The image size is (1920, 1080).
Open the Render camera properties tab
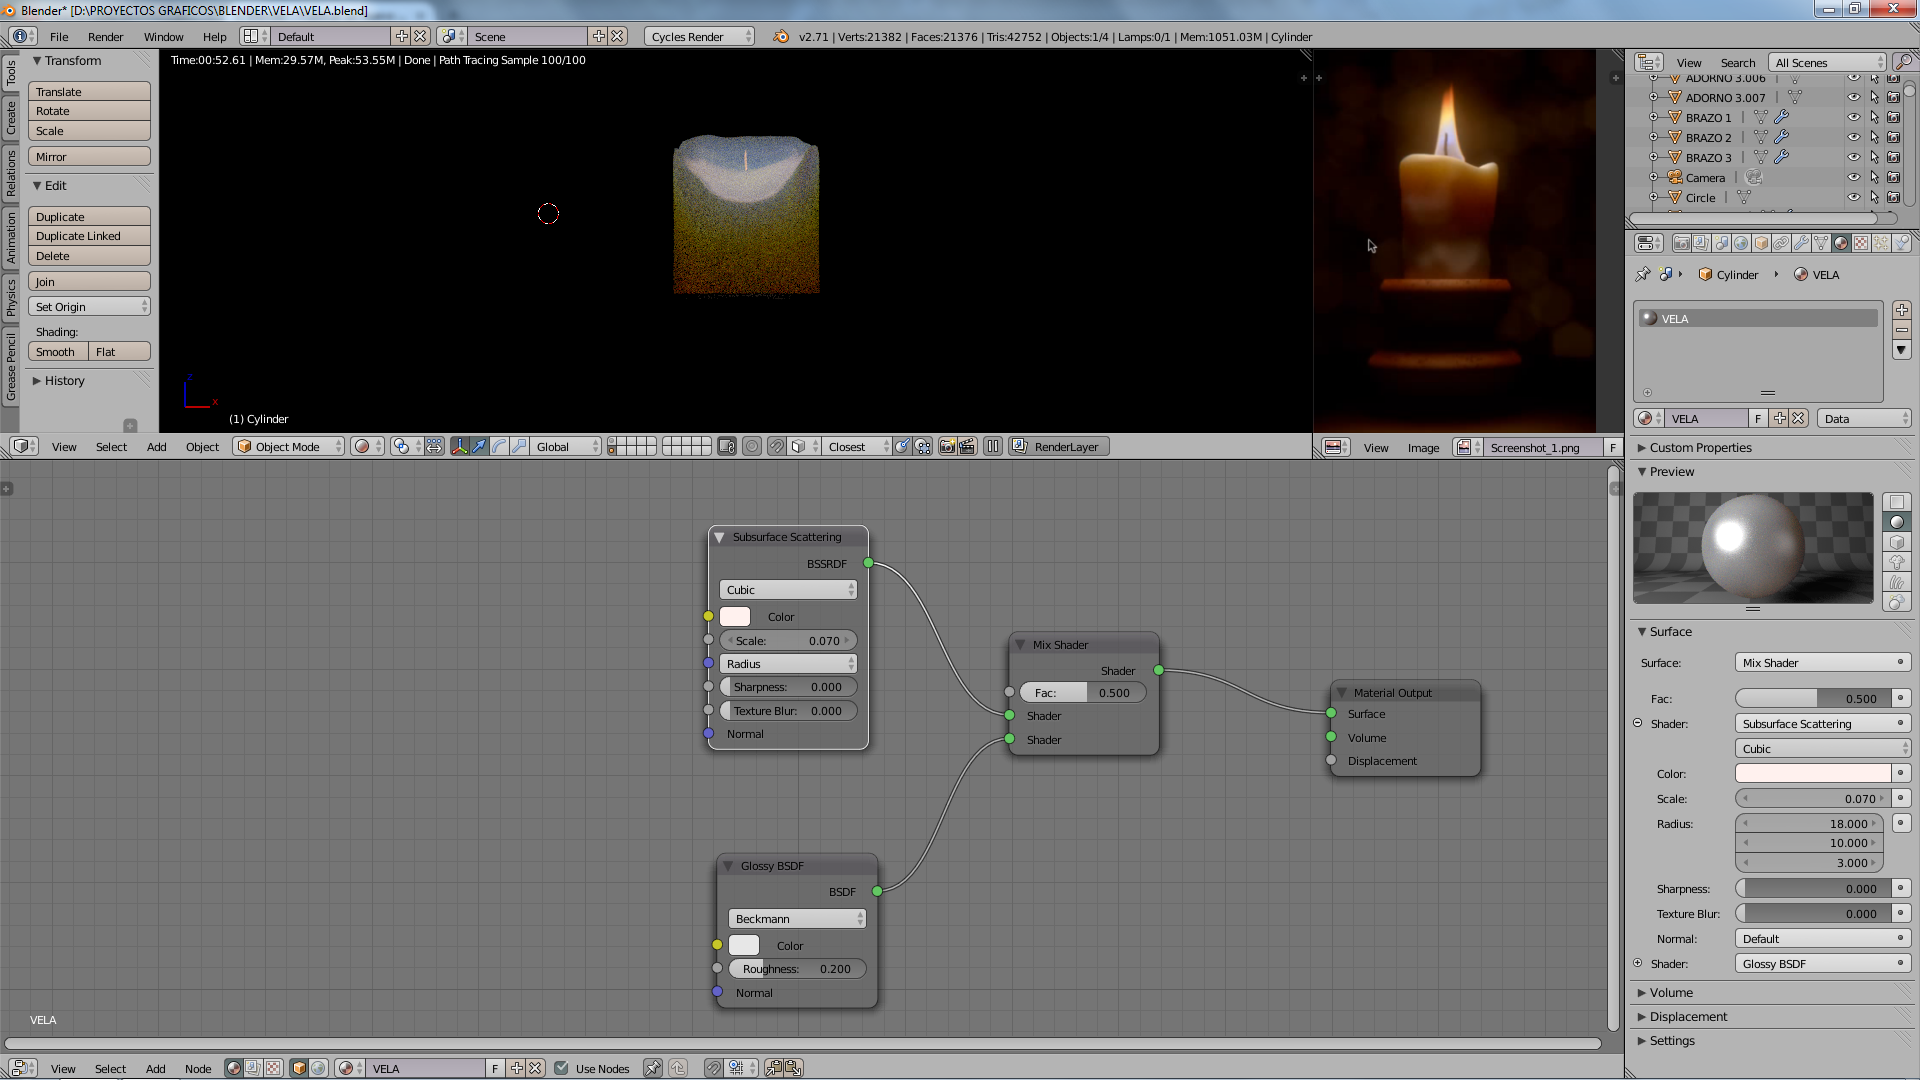pos(1682,243)
